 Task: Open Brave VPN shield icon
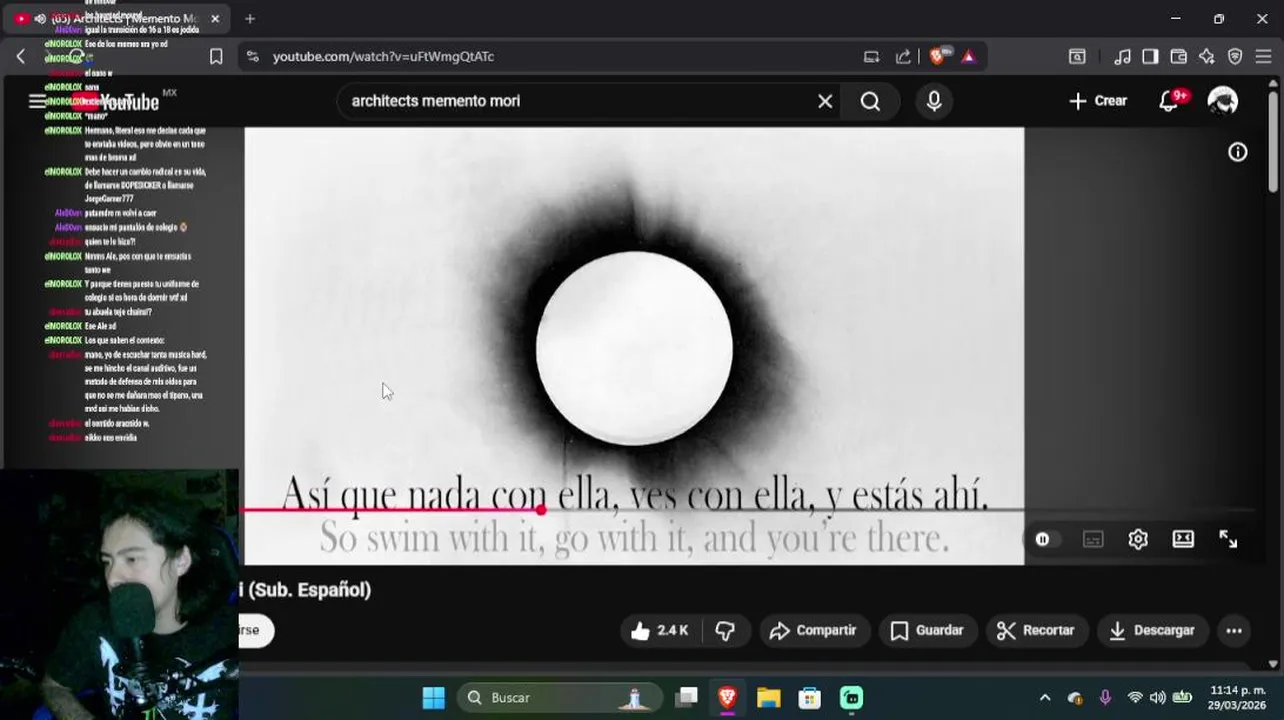[x=1235, y=57]
